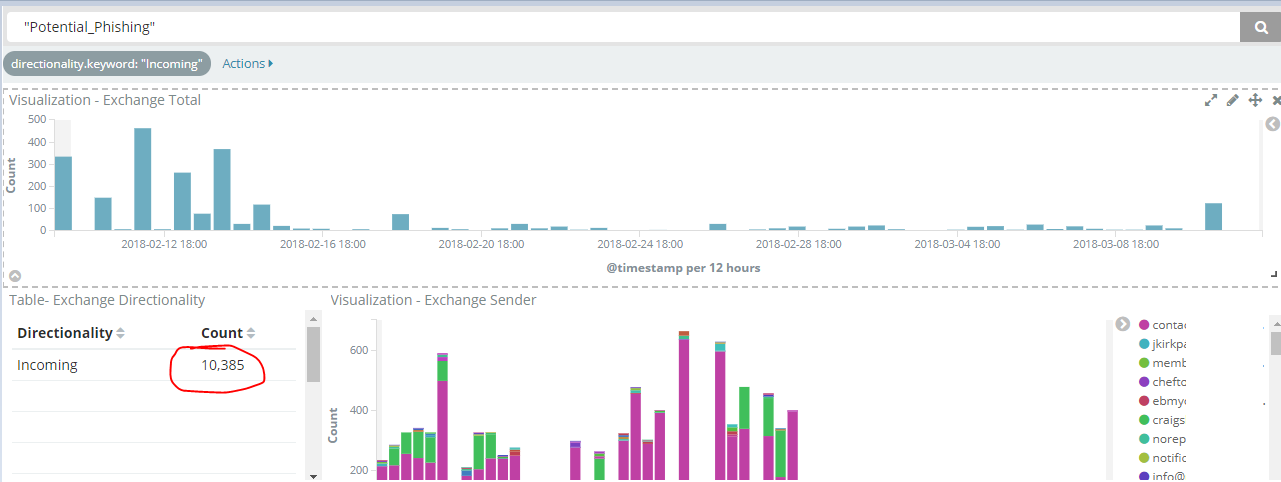Image resolution: width=1281 pixels, height=482 pixels.
Task: Click the tallest bar near 2018-02-12 in Exchange Total
Action: pyautogui.click(x=143, y=179)
